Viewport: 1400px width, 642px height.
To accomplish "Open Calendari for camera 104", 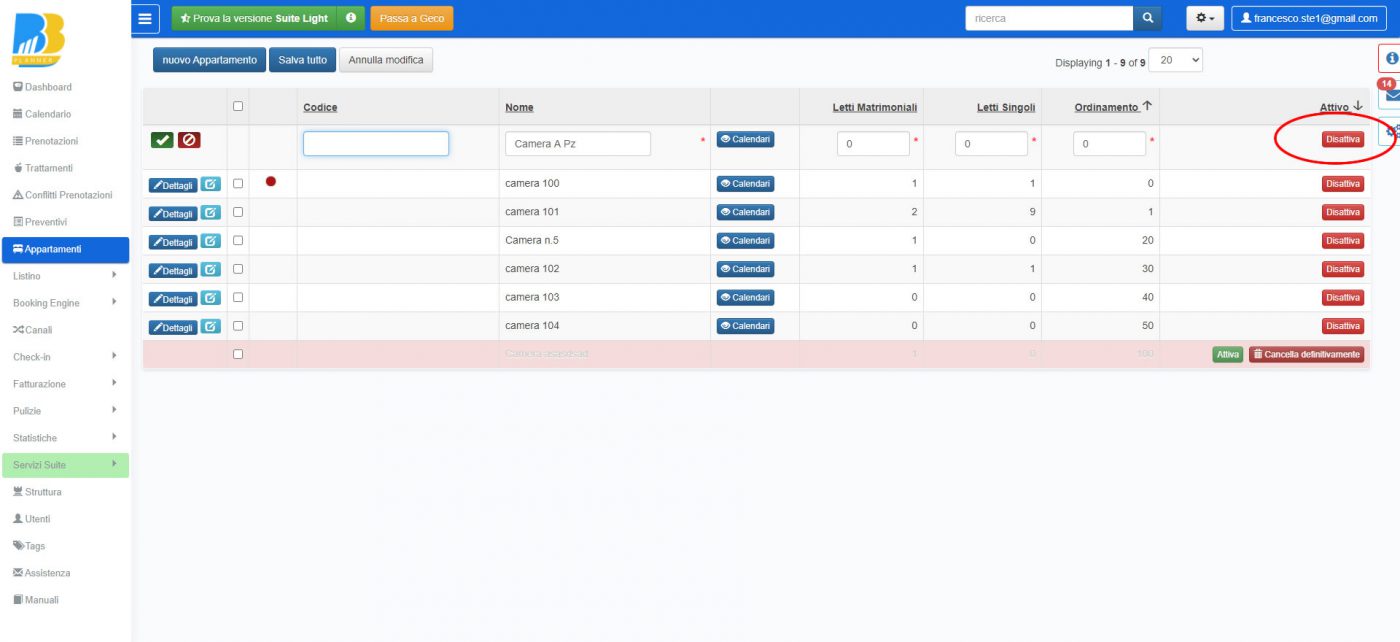I will [745, 326].
